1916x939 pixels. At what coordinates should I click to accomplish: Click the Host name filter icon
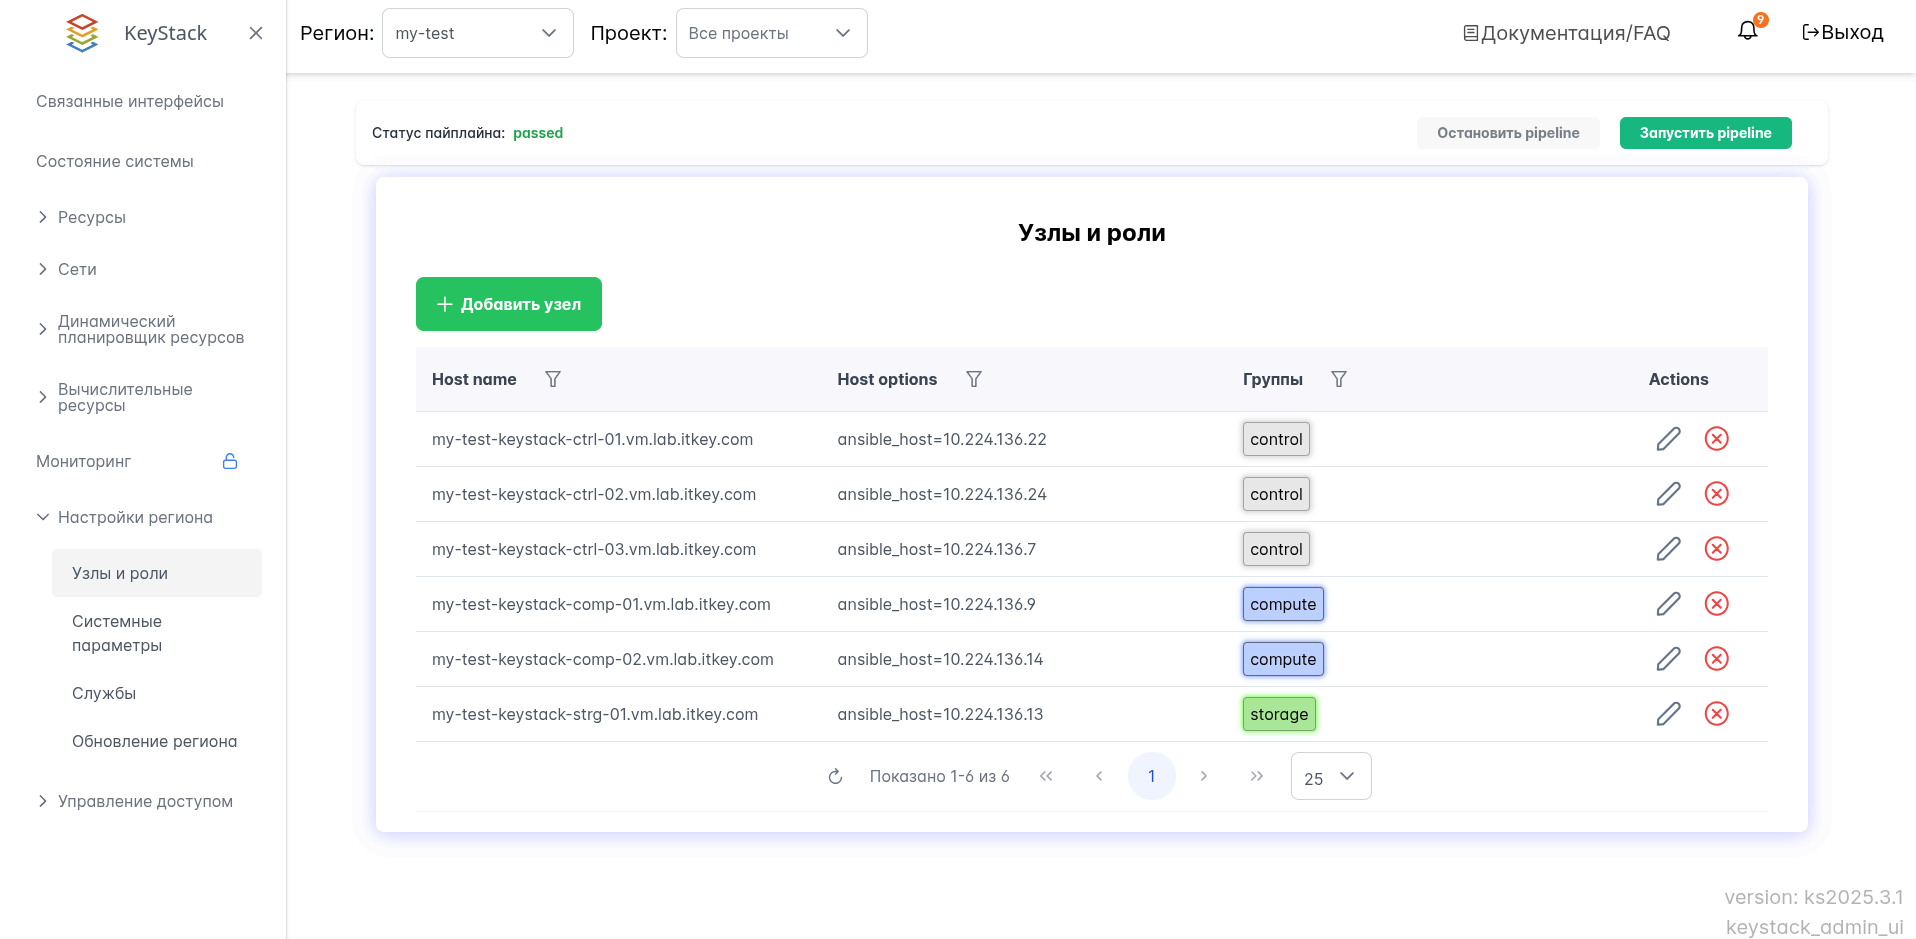tap(553, 379)
